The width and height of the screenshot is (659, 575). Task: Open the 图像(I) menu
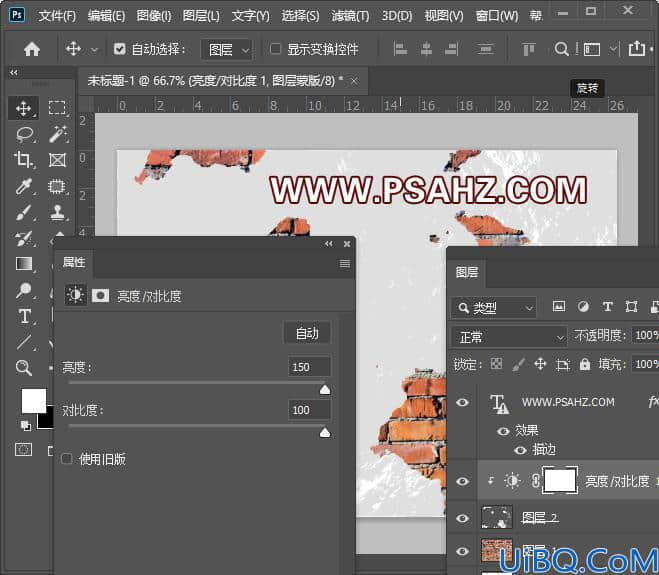154,16
